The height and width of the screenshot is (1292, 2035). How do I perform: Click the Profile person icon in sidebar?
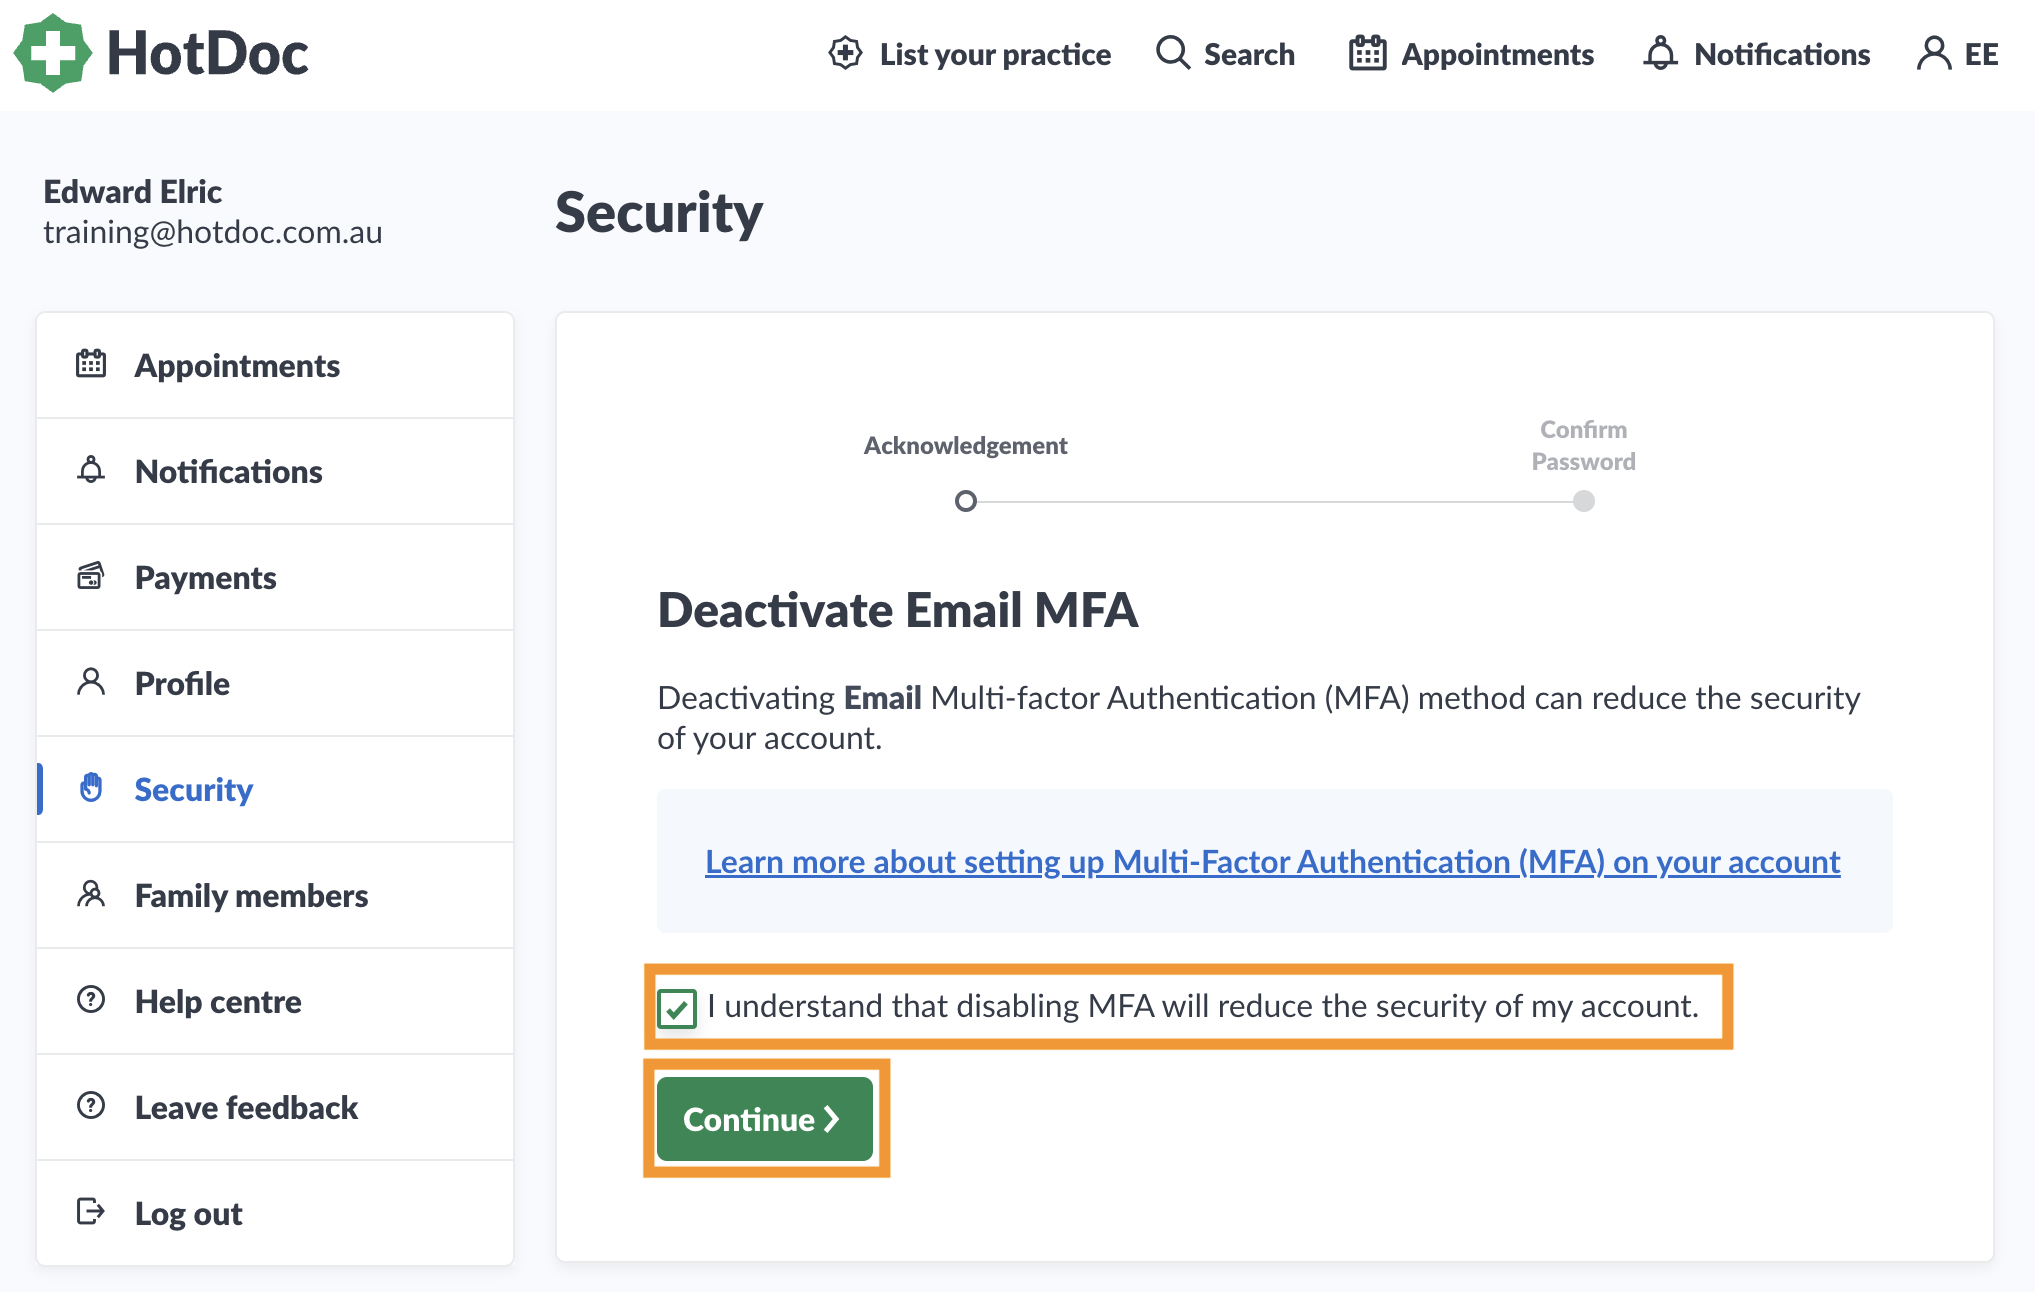point(91,682)
